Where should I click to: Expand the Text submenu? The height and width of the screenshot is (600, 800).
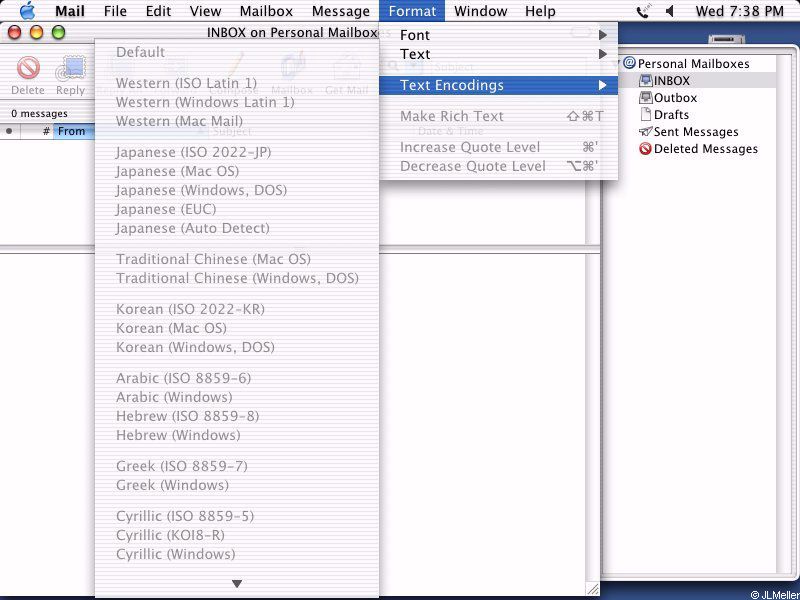pos(498,54)
